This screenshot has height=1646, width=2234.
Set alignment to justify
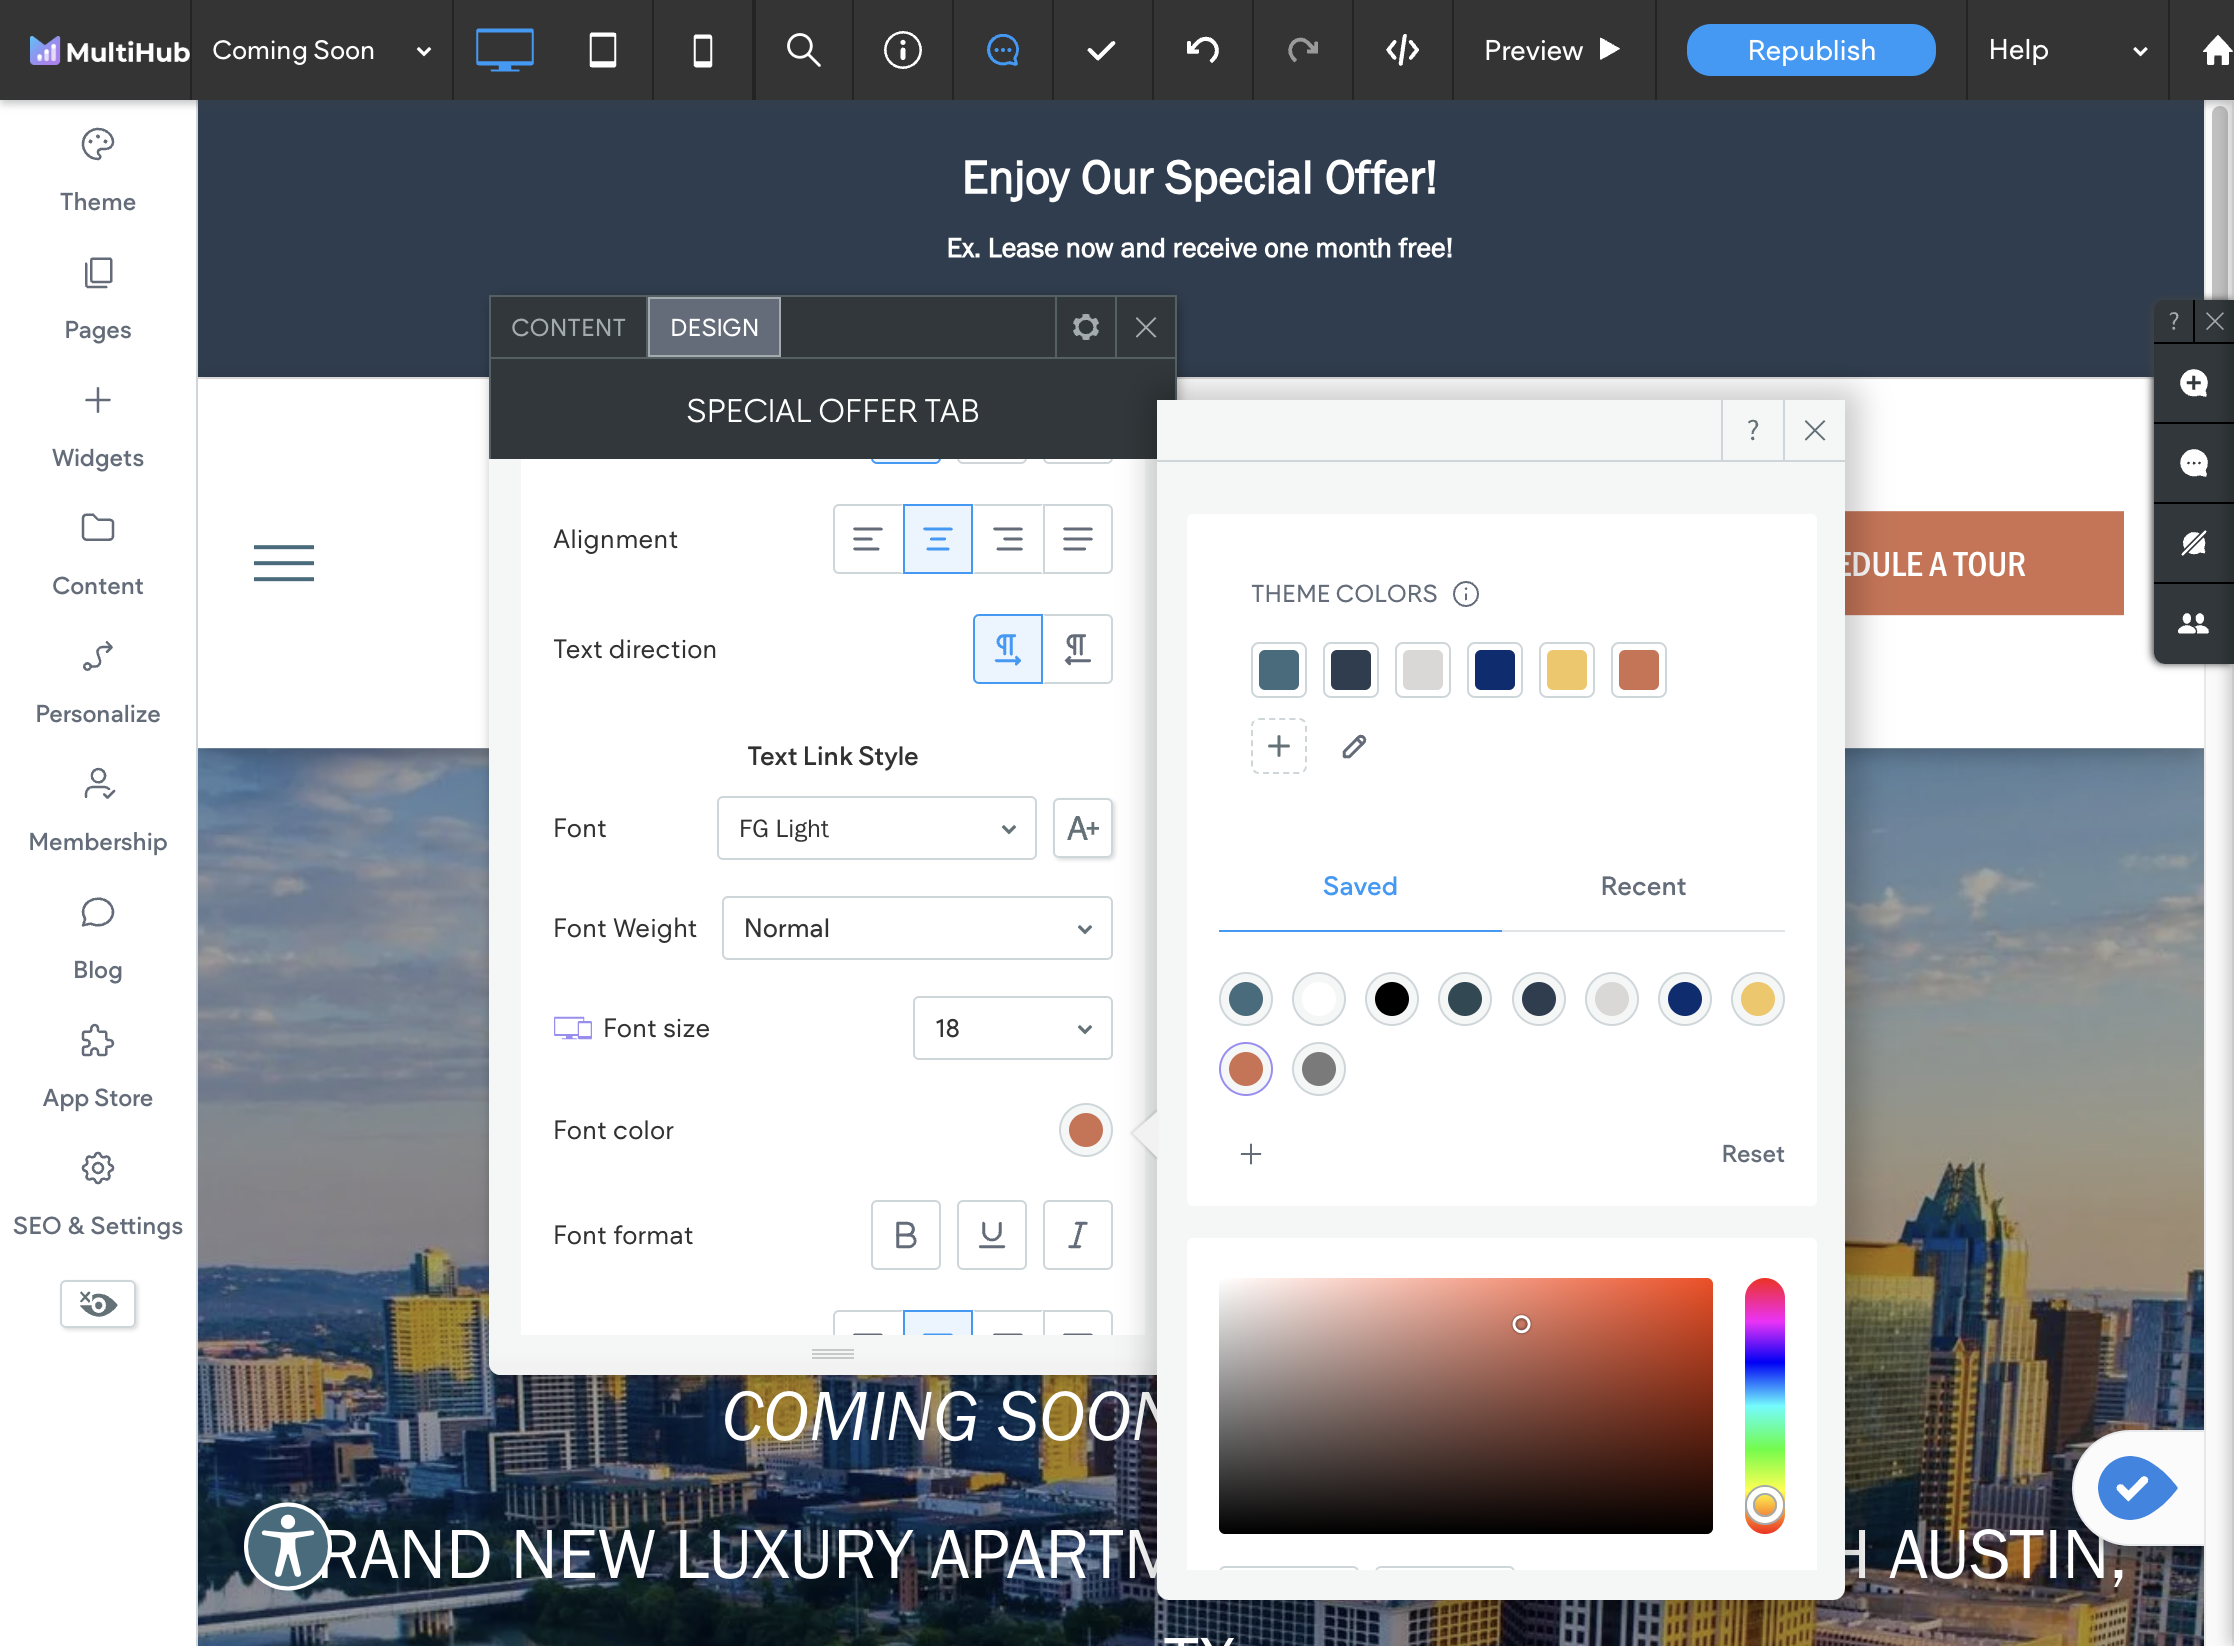pos(1078,539)
